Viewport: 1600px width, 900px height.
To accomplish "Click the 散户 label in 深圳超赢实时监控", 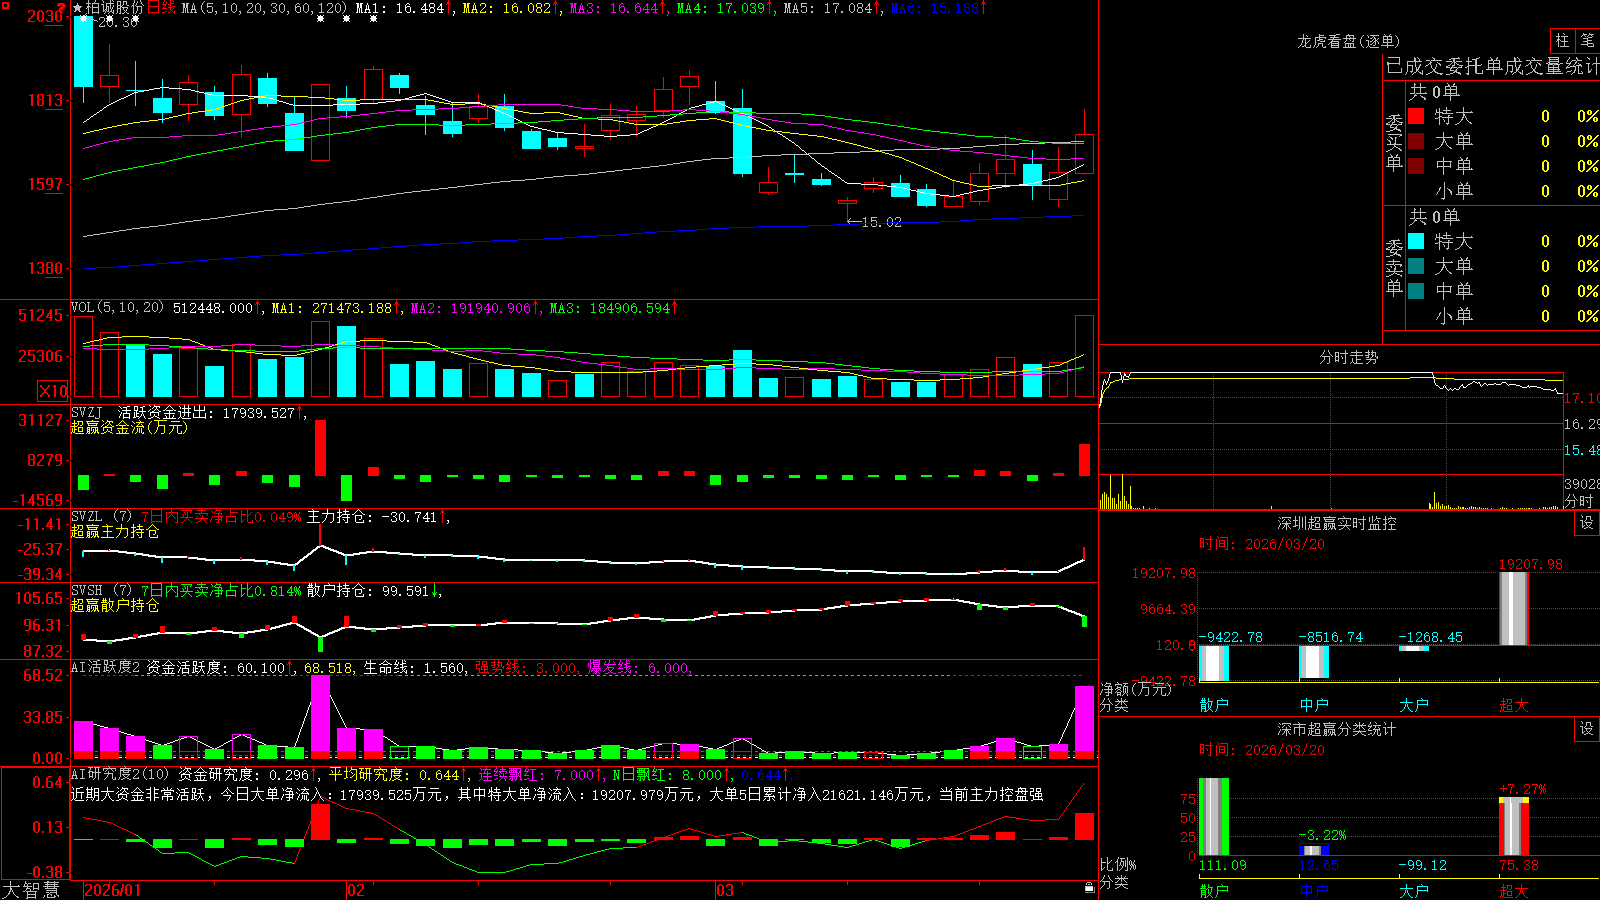I will click(1214, 704).
